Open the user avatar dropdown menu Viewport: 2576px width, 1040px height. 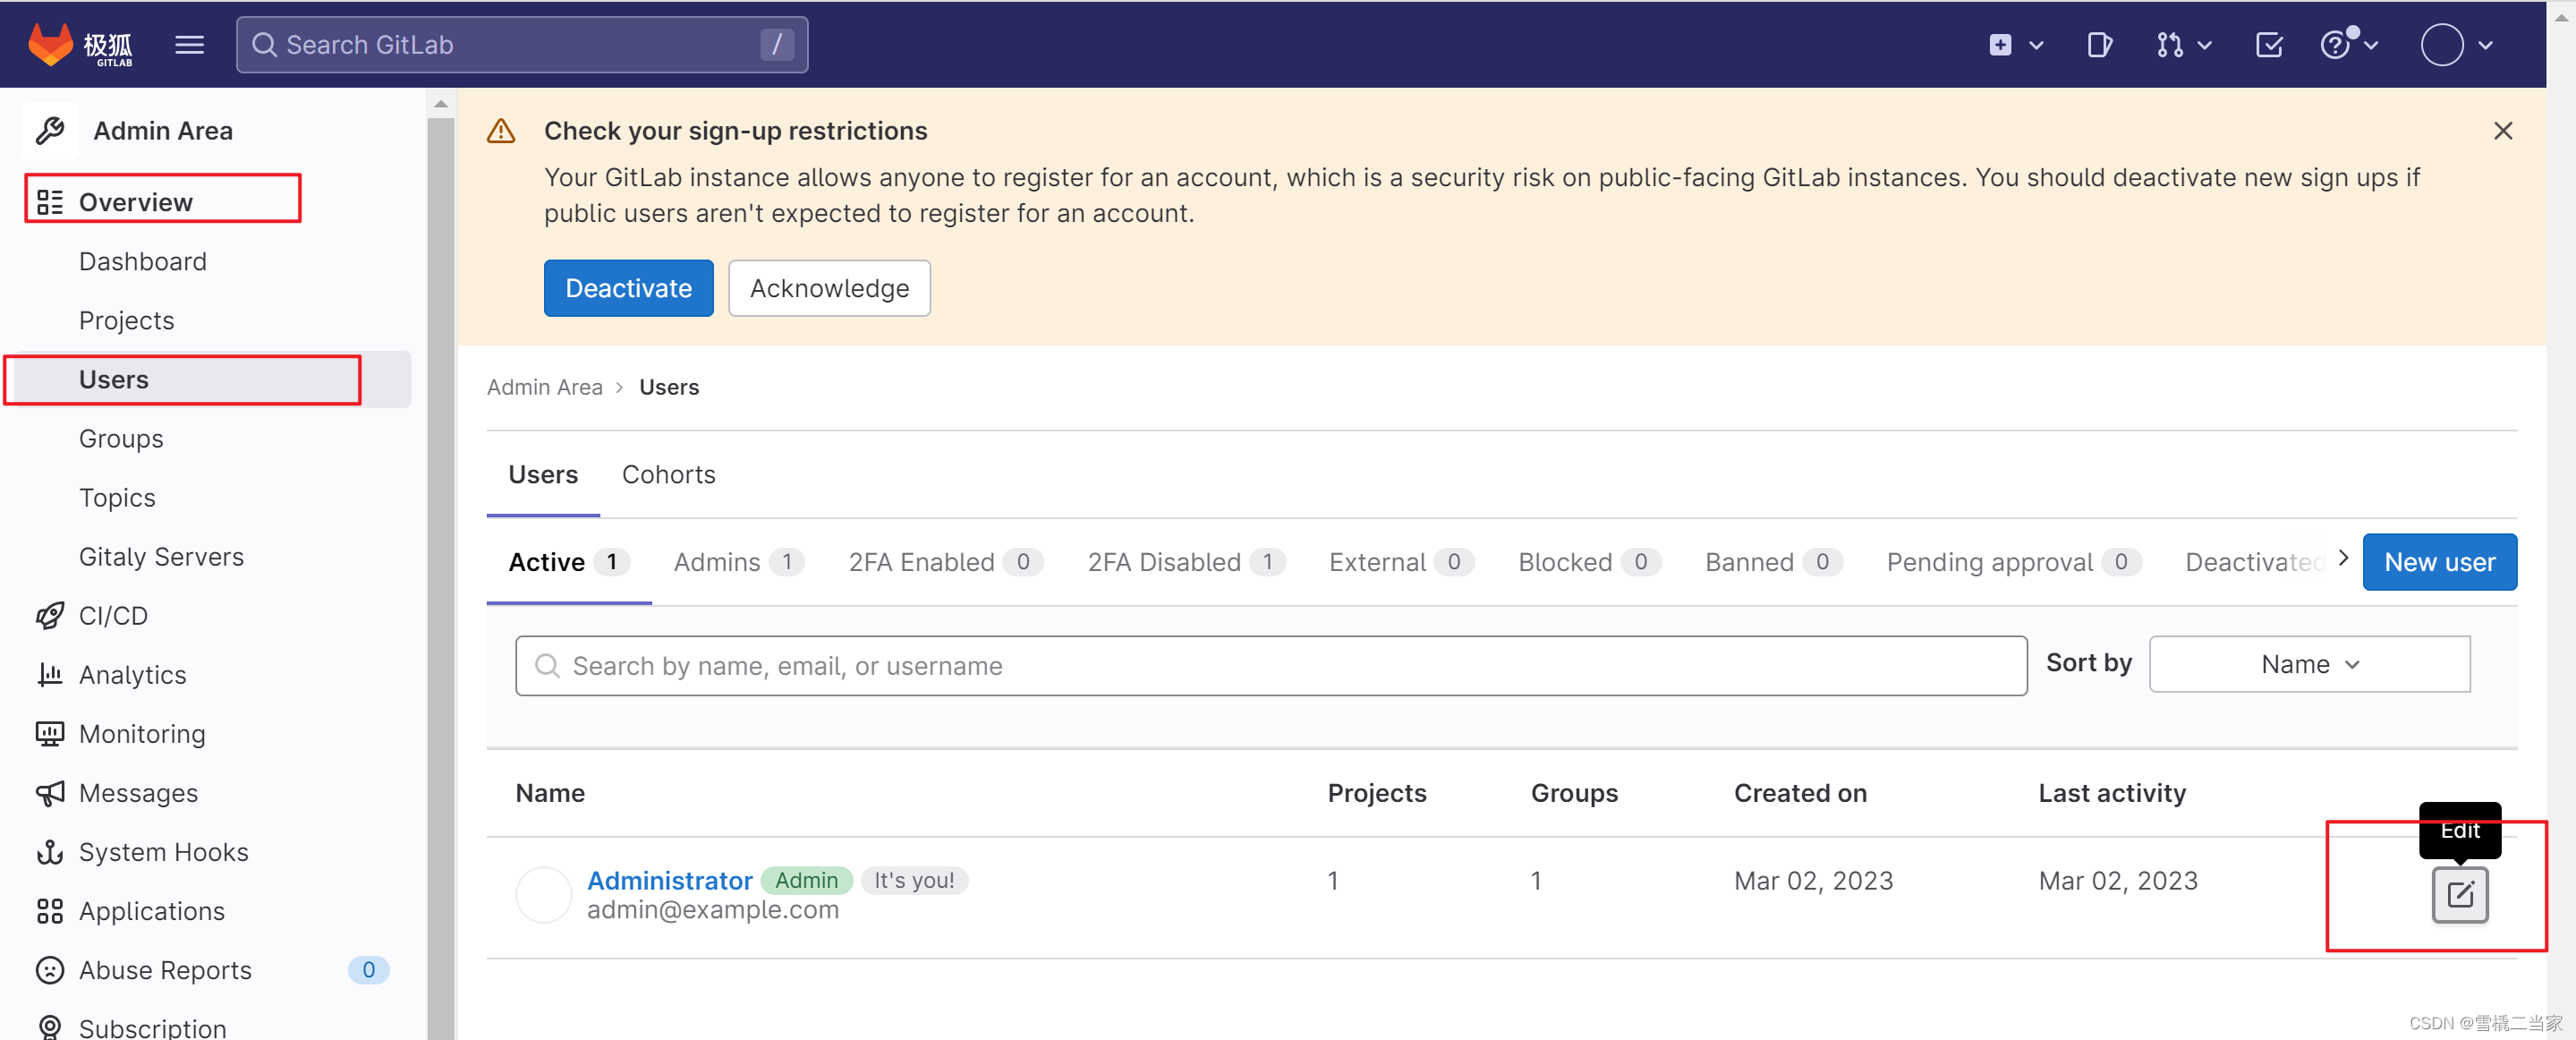coord(2455,45)
